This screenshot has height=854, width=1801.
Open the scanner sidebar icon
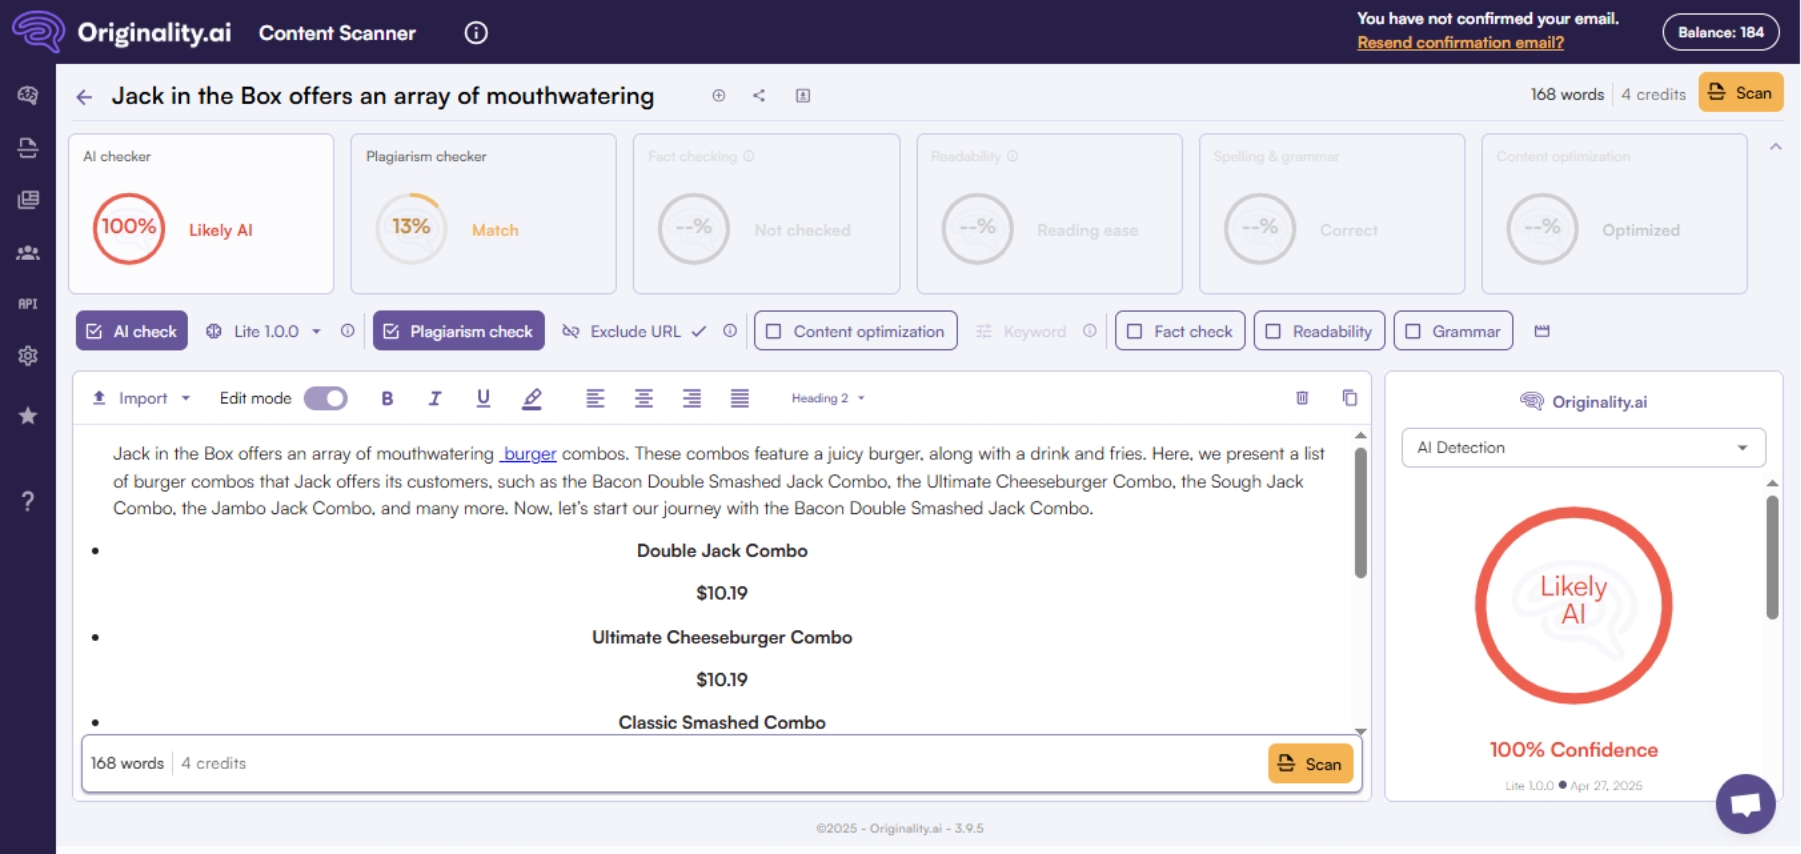tap(28, 148)
